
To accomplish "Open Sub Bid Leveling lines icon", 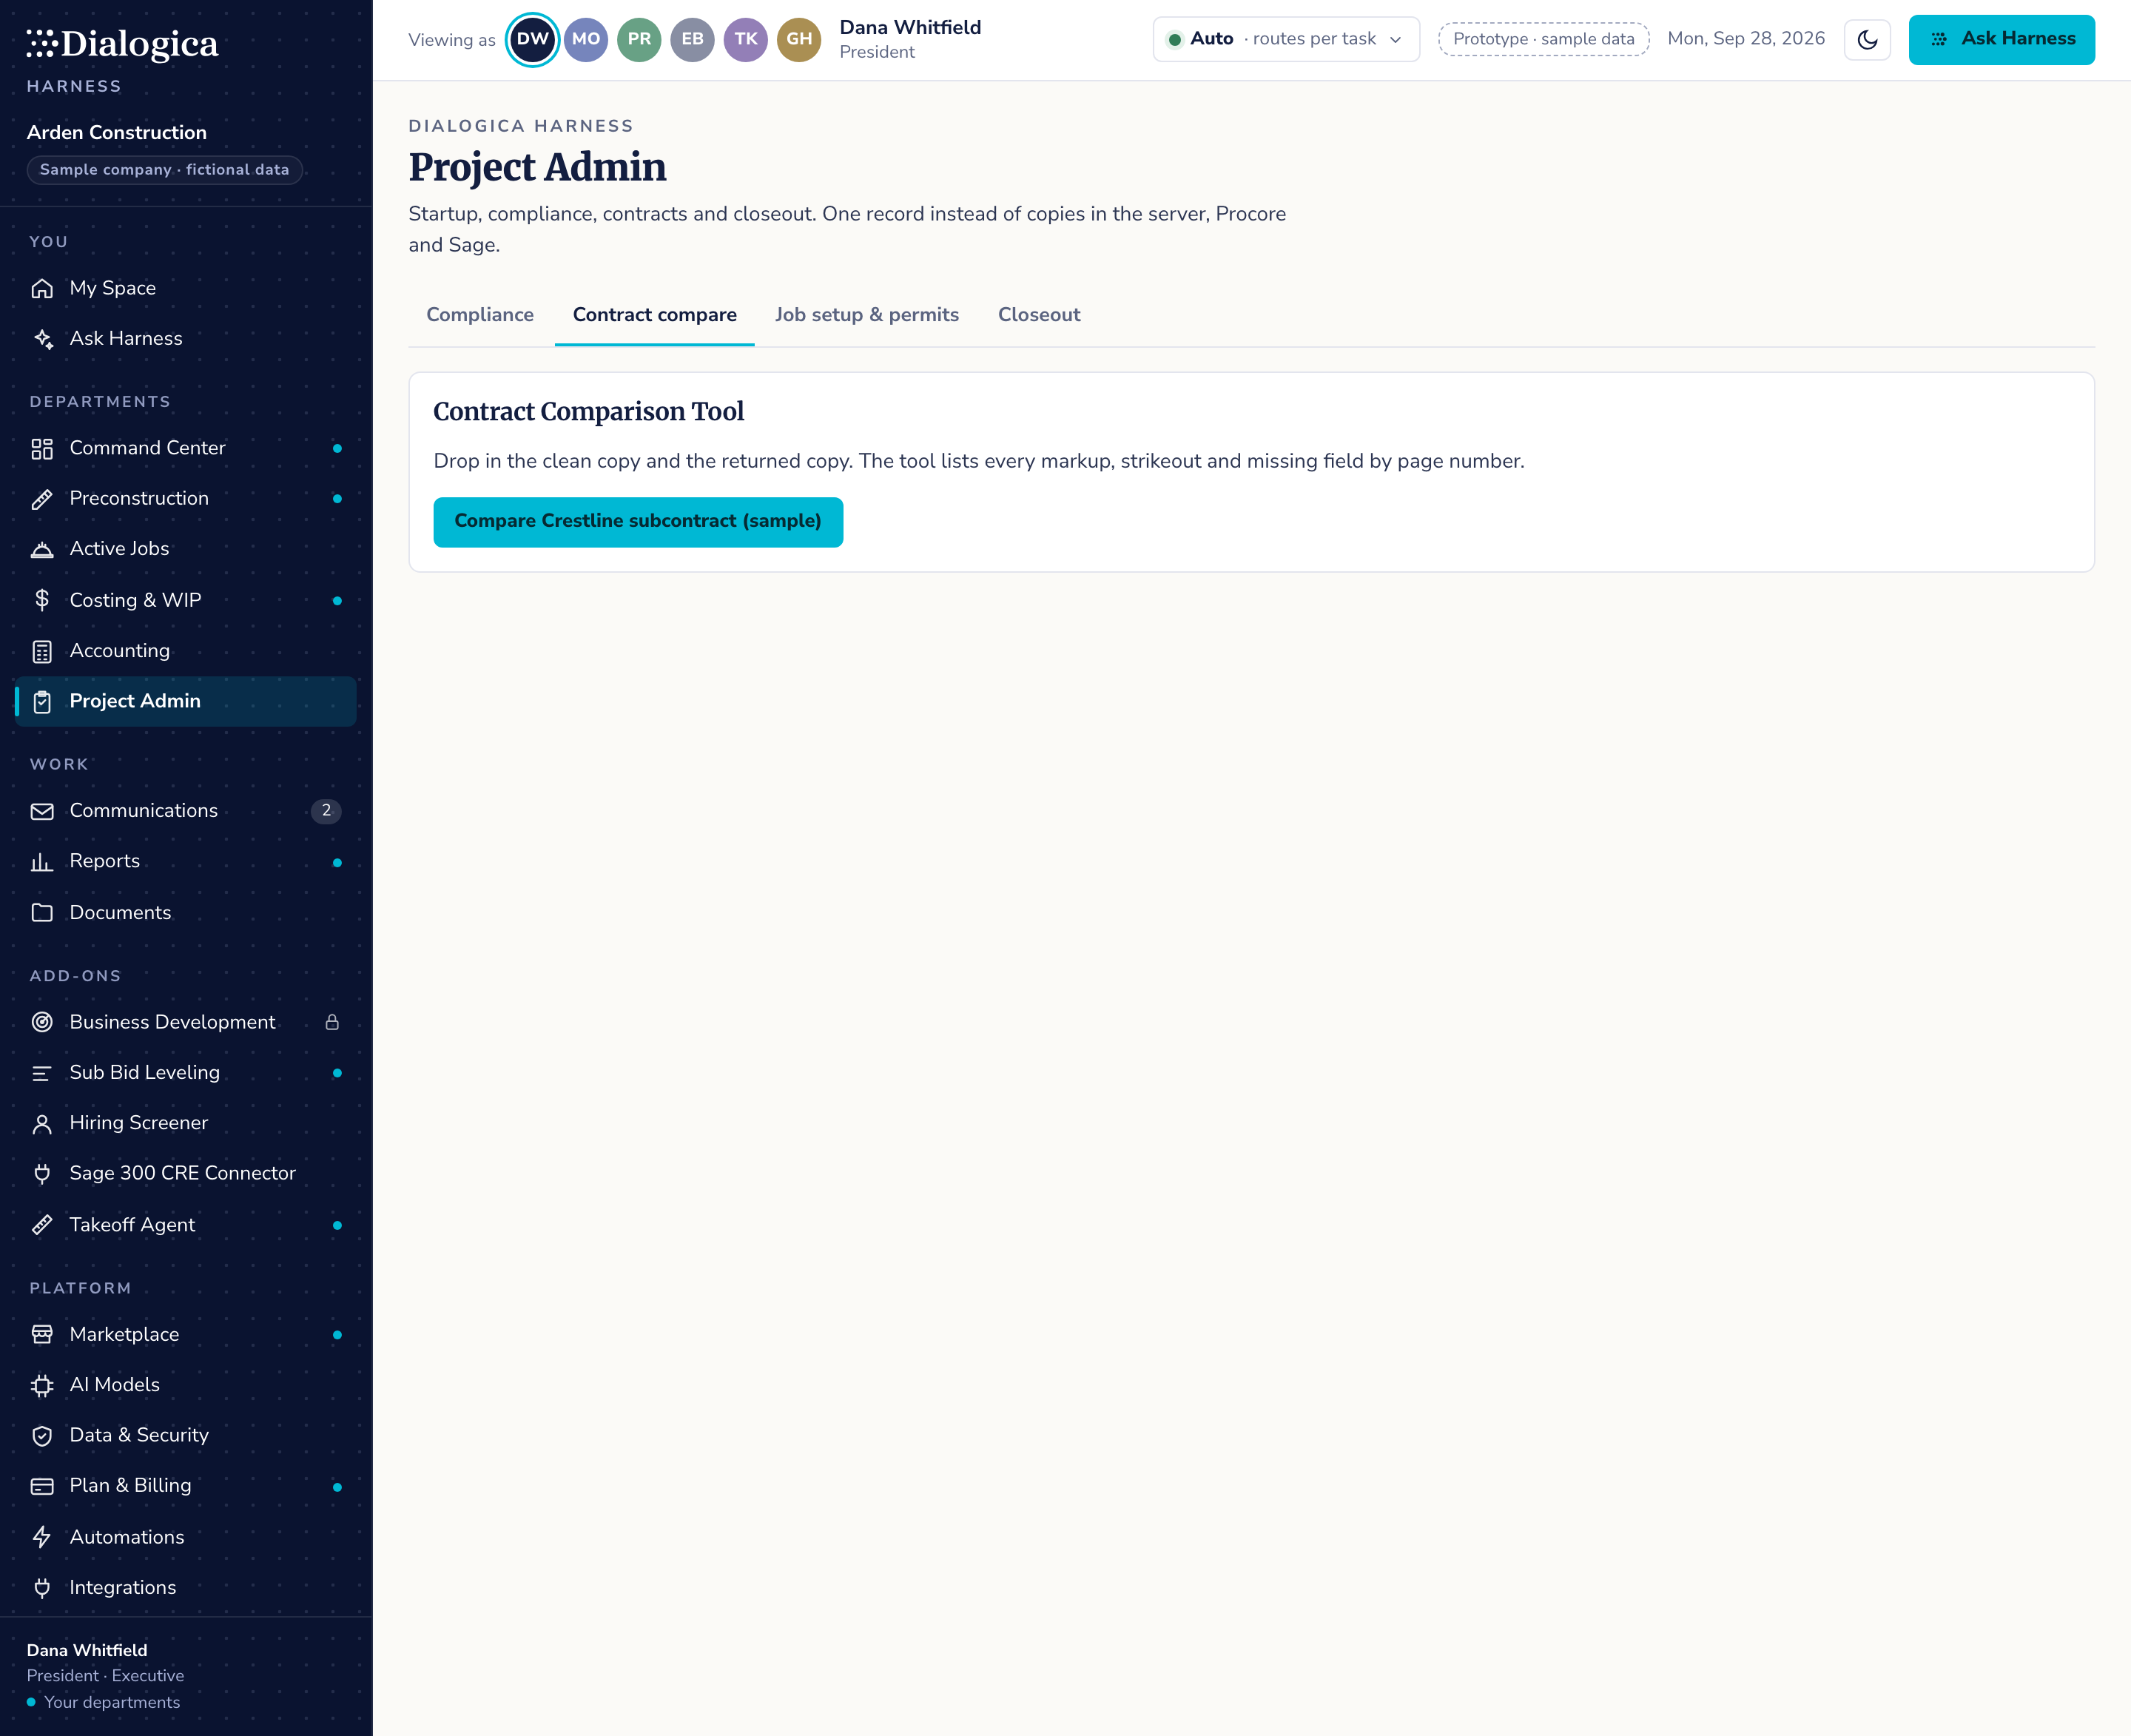I will point(42,1073).
